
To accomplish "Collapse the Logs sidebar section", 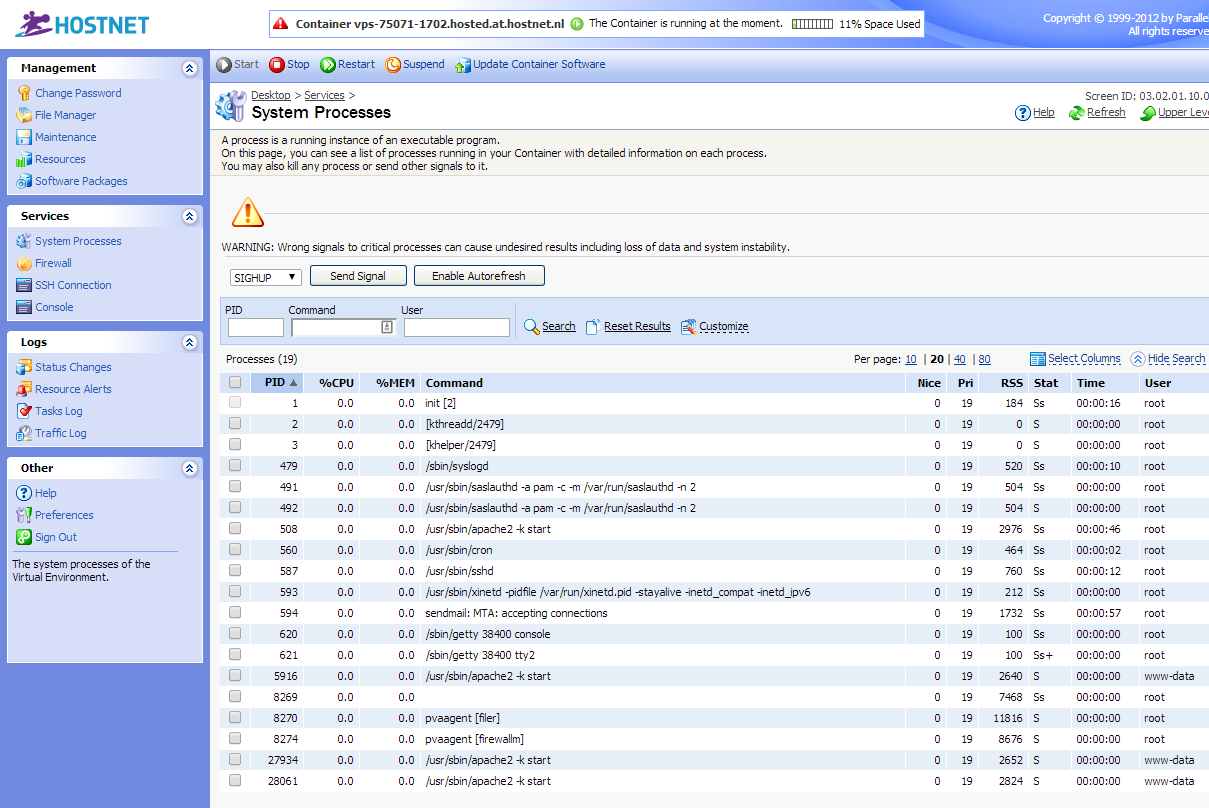I will 190,342.
